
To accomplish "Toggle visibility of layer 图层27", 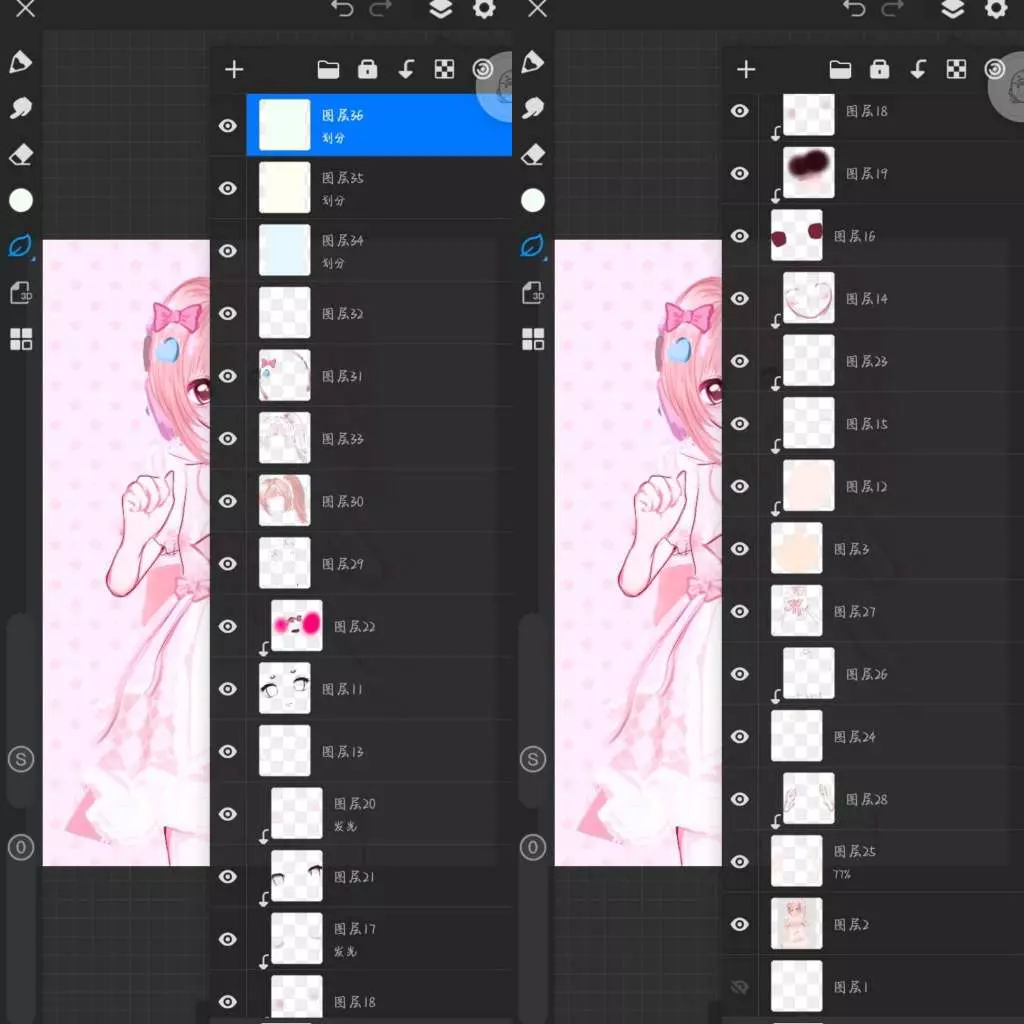I will point(739,611).
